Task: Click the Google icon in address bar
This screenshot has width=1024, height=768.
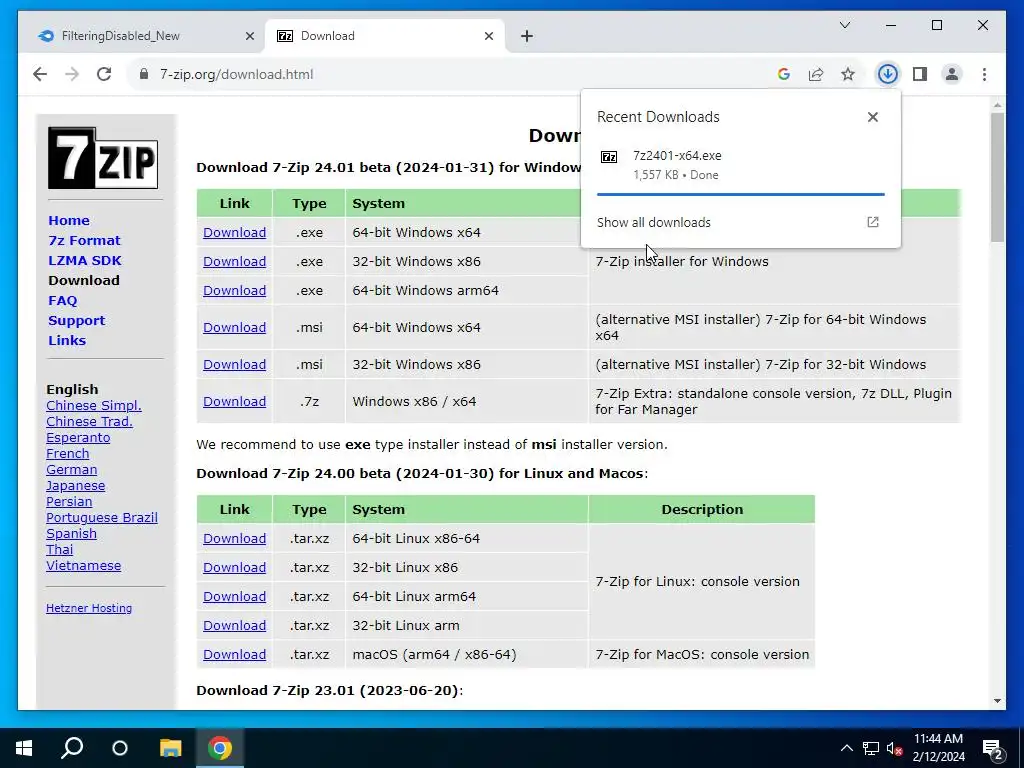Action: tap(784, 74)
